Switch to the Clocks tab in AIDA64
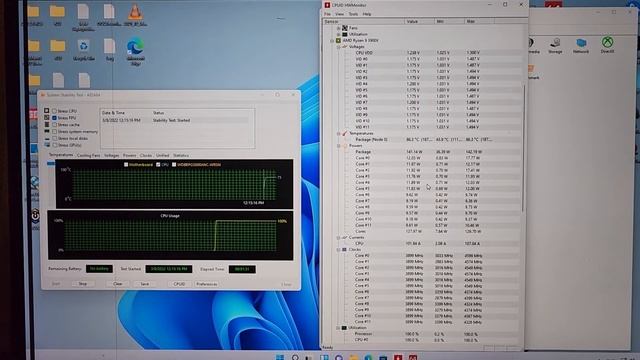The image size is (640, 360). tap(146, 155)
